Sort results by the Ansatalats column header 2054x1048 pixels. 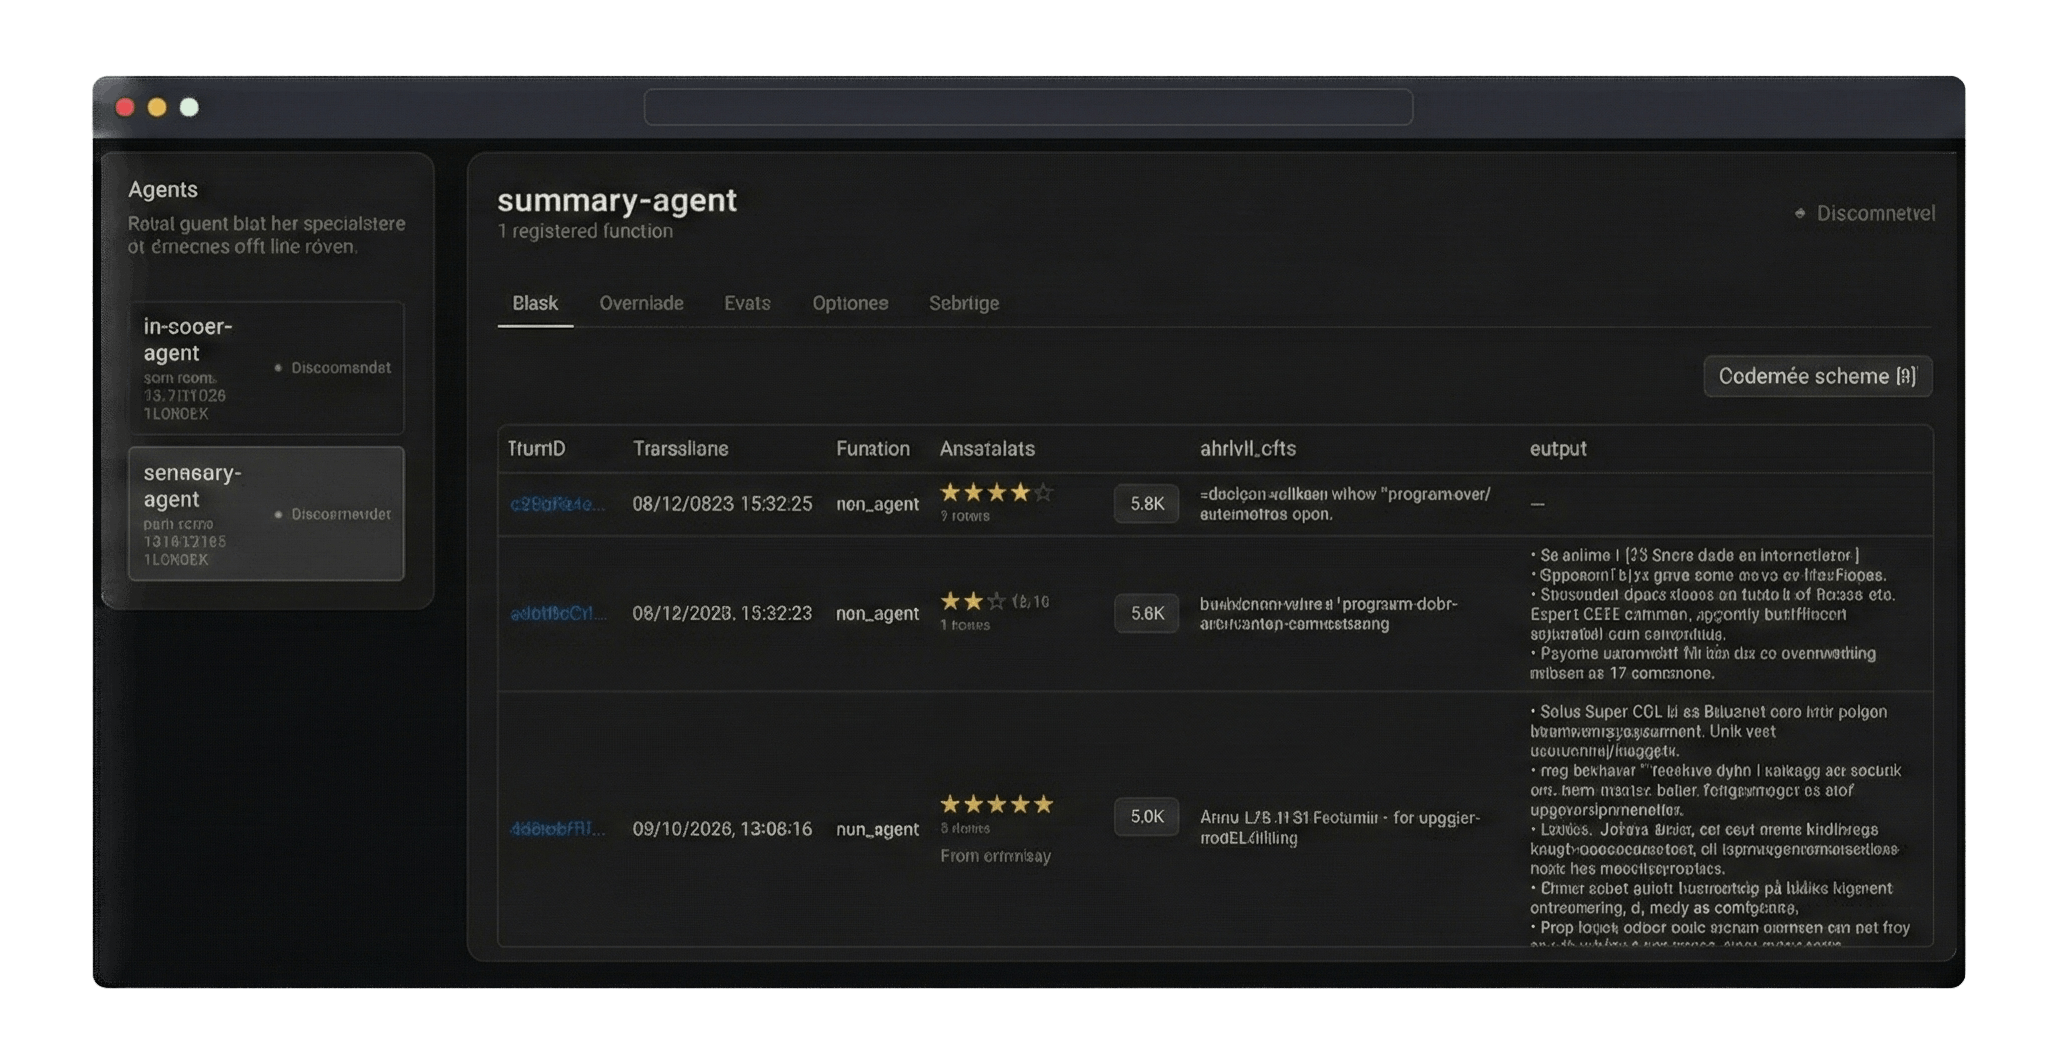point(986,449)
